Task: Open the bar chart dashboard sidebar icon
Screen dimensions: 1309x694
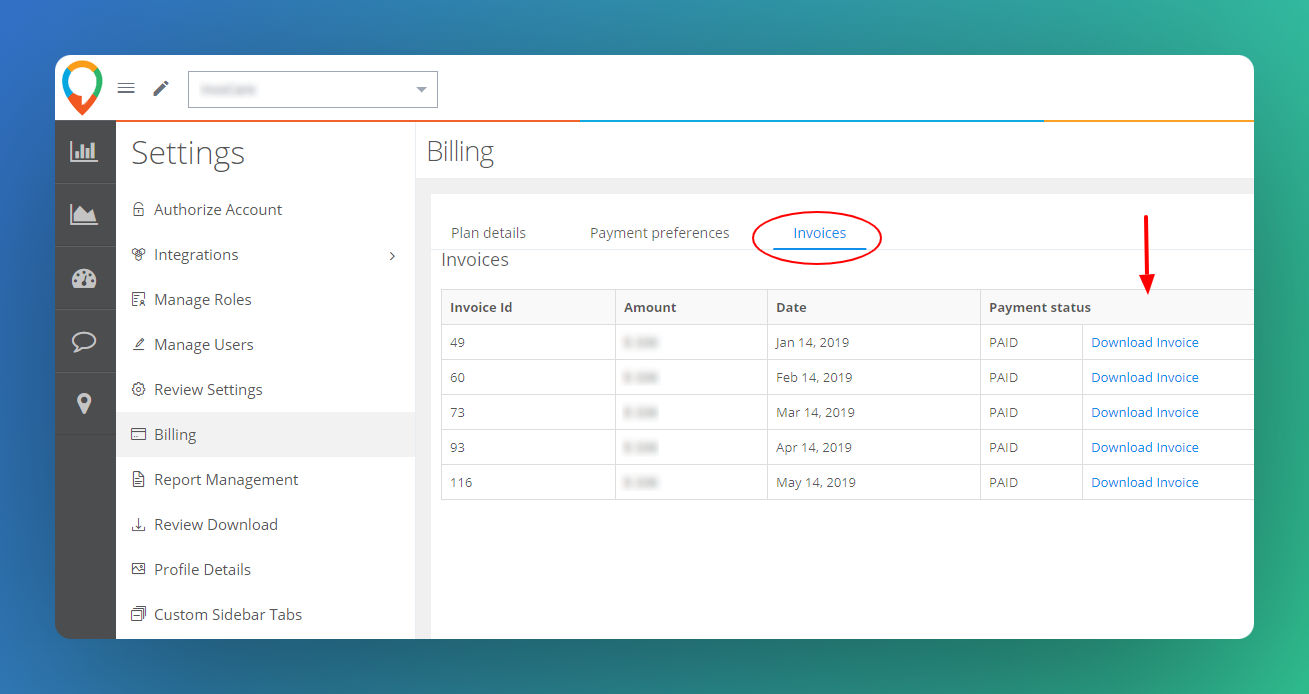Action: pyautogui.click(x=84, y=151)
